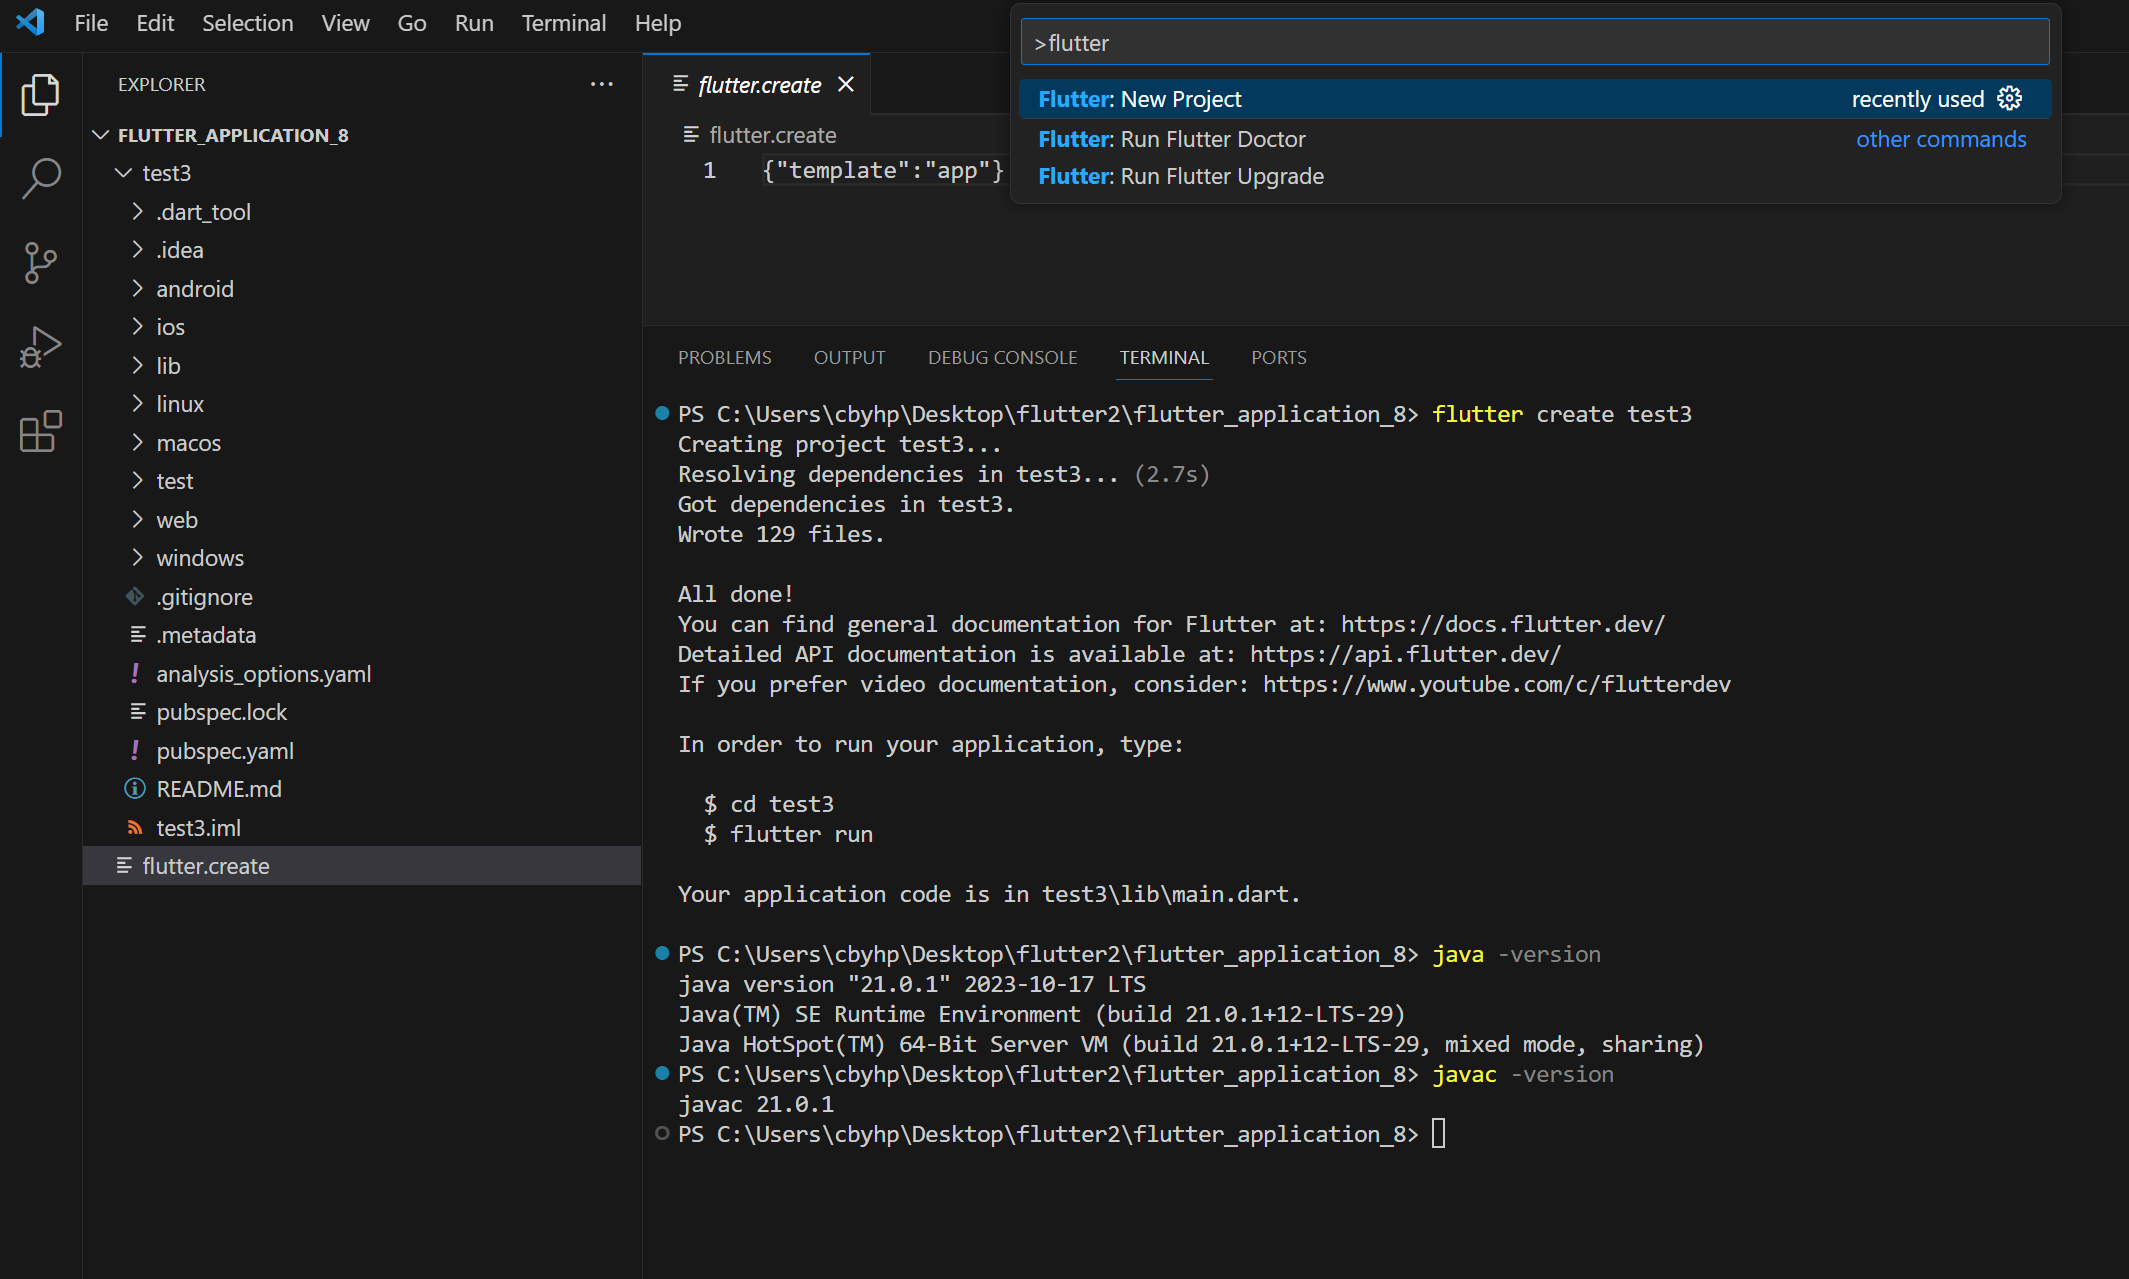The height and width of the screenshot is (1279, 2129).
Task: Open the Selection menu
Action: coord(248,23)
